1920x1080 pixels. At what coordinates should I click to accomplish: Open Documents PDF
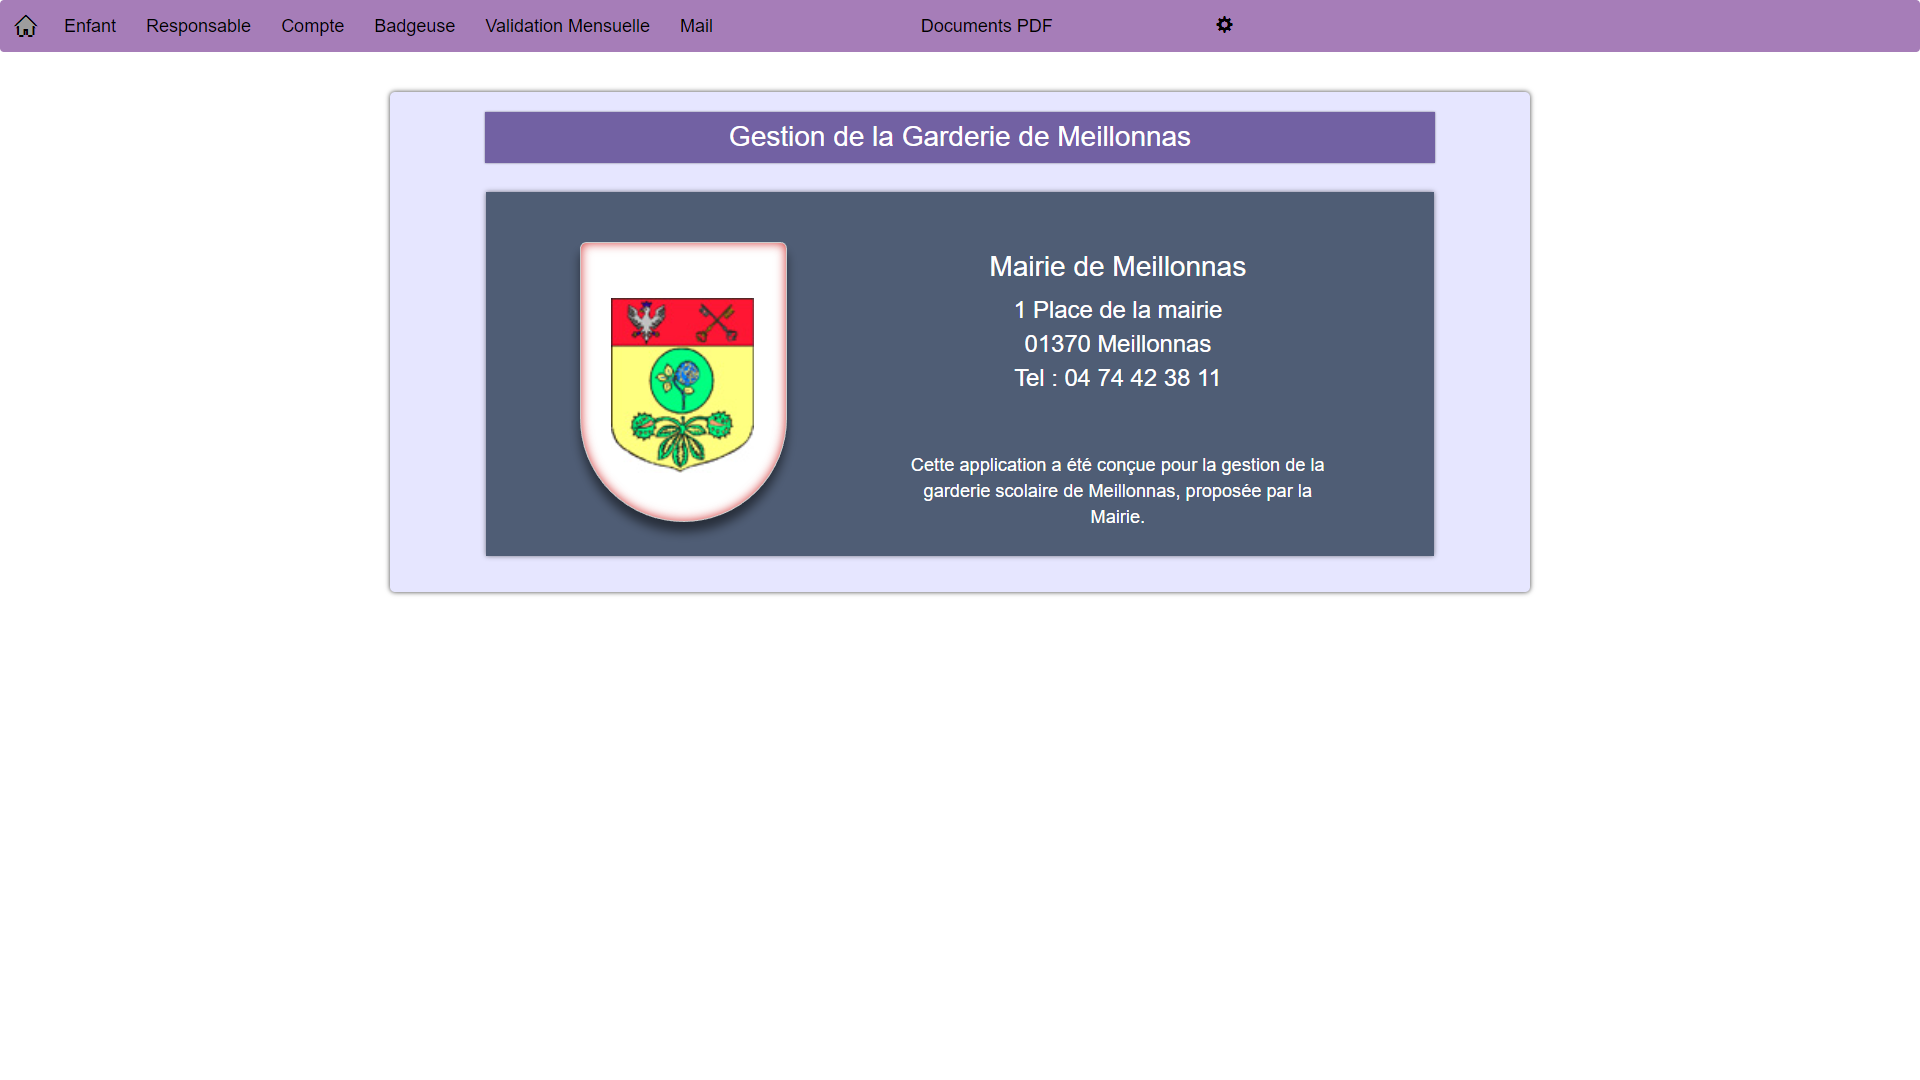click(x=986, y=26)
